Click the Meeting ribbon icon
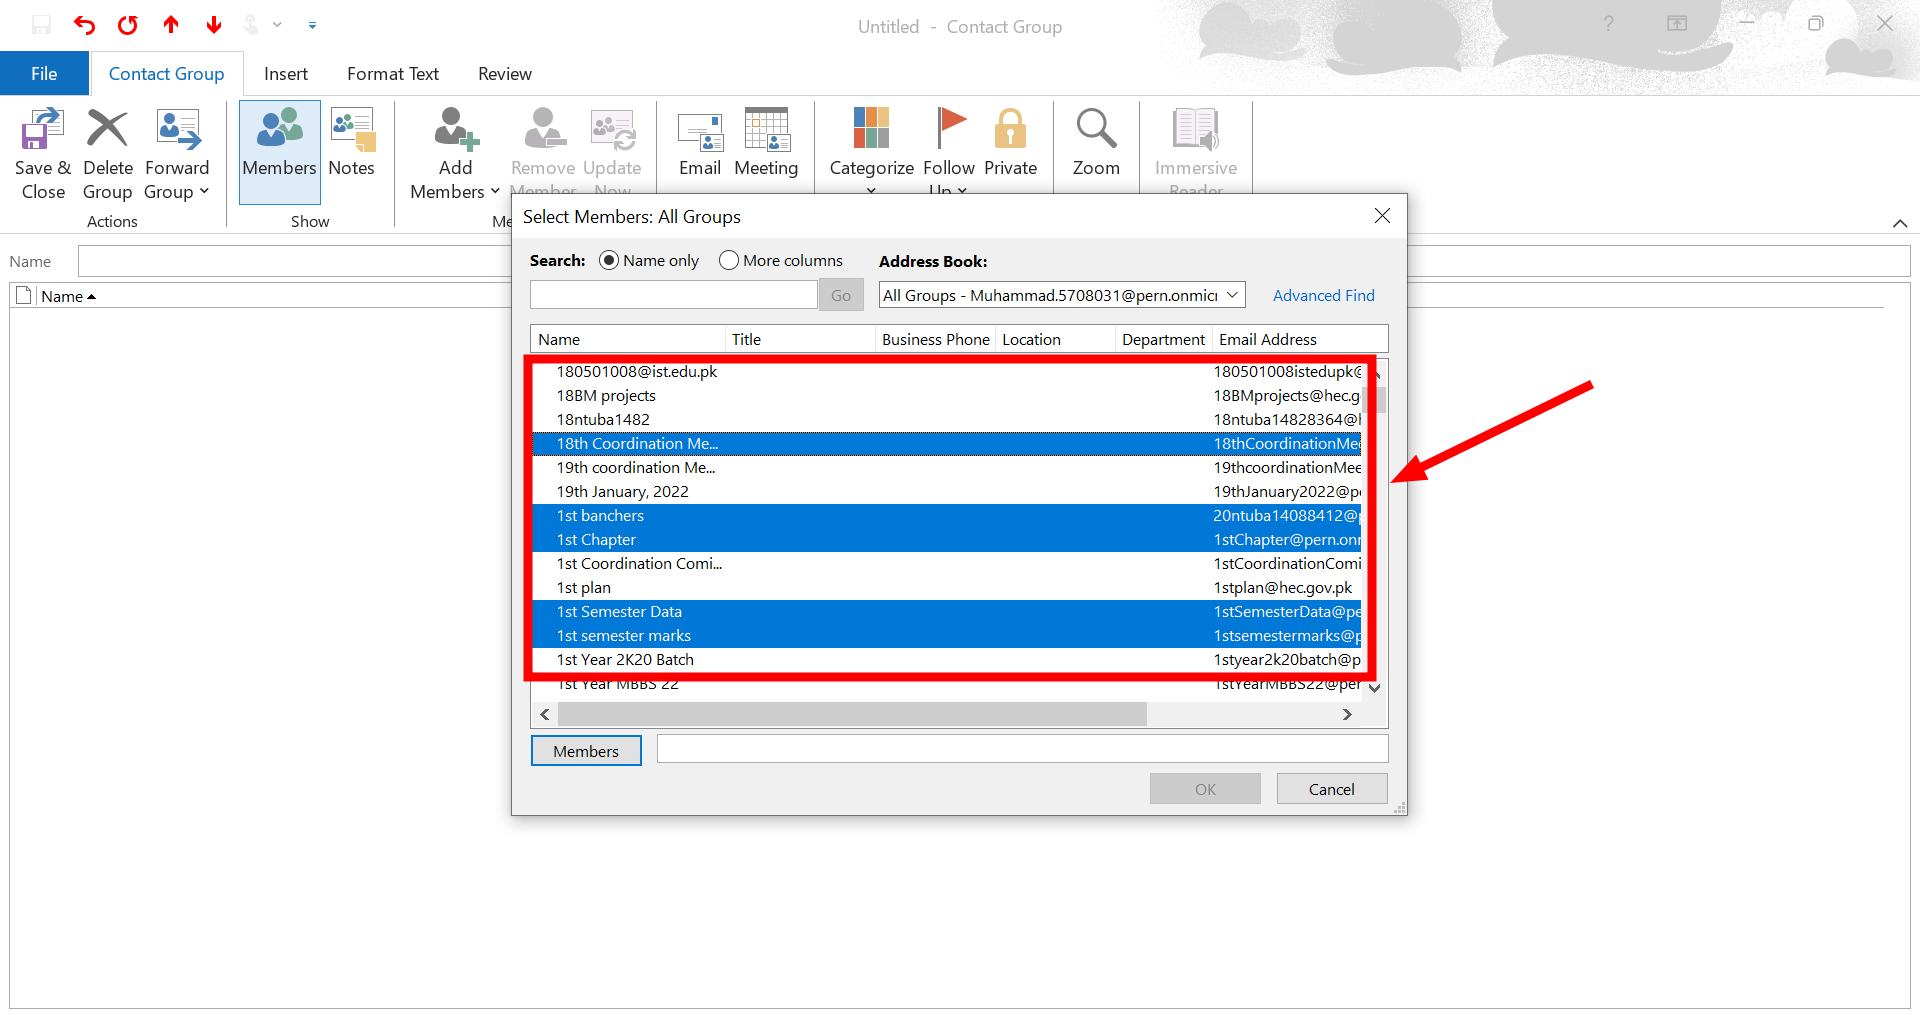This screenshot has width=1920, height=1015. [x=766, y=130]
